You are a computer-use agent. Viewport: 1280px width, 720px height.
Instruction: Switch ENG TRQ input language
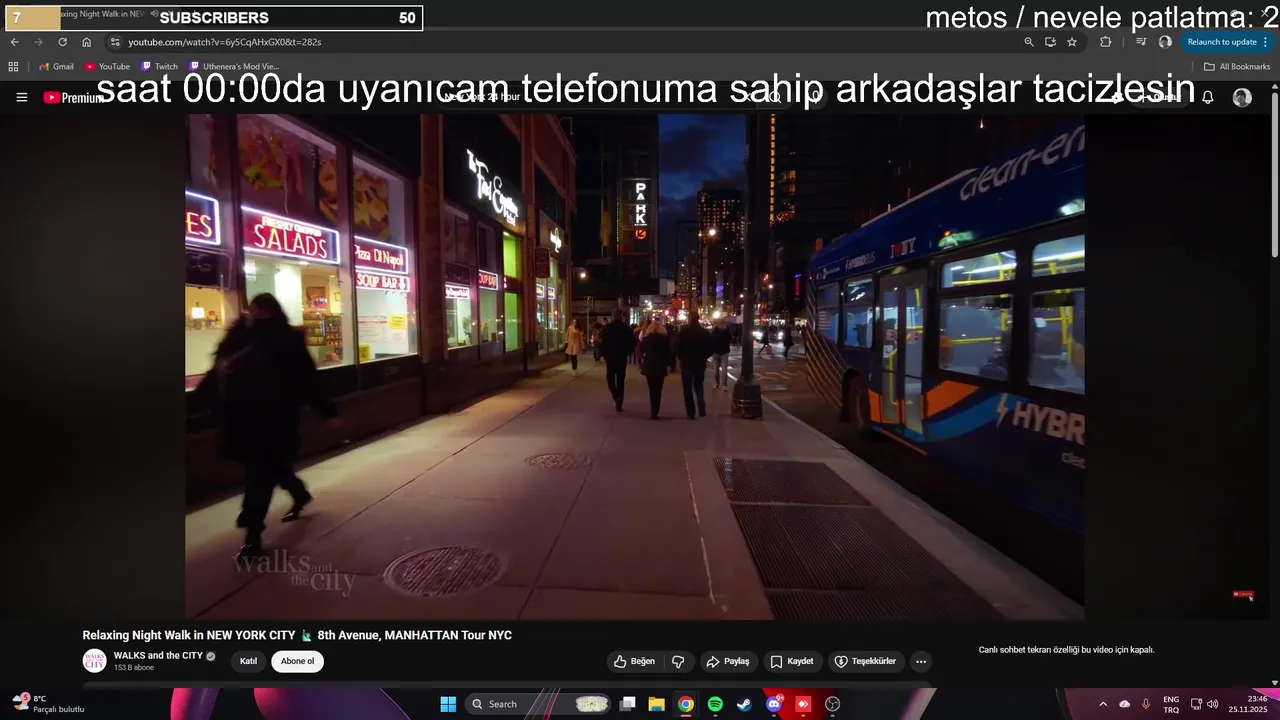point(1171,704)
